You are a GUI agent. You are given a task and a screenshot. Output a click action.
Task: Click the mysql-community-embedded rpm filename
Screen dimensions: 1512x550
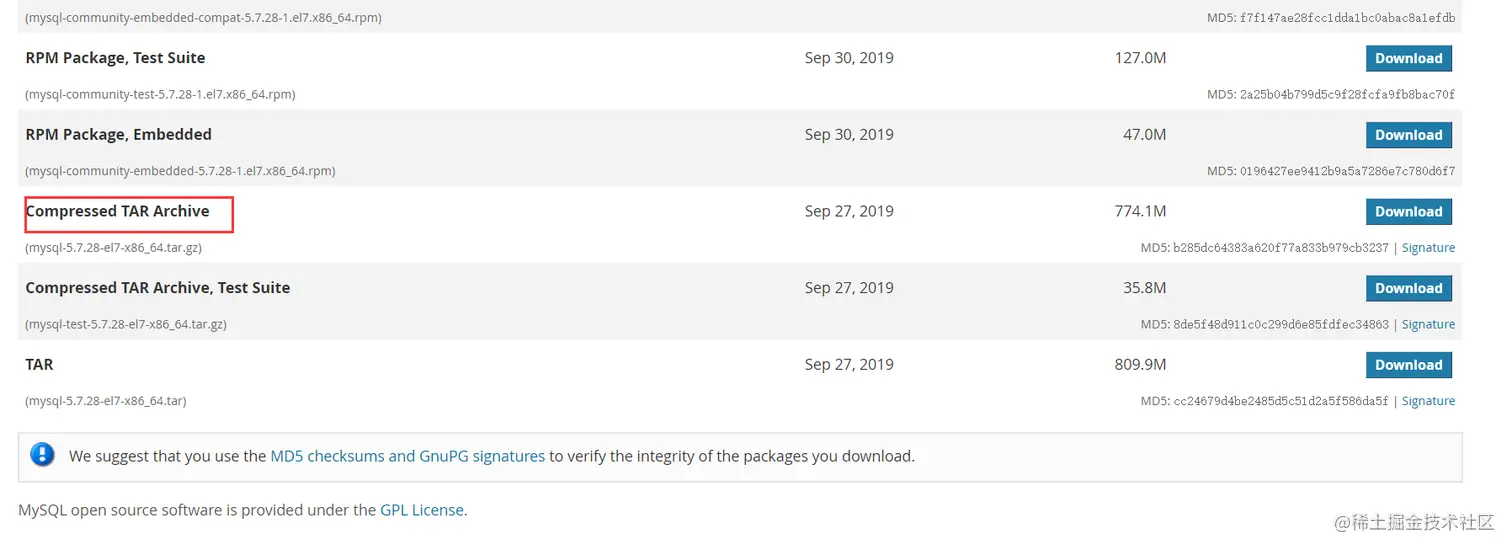point(180,171)
